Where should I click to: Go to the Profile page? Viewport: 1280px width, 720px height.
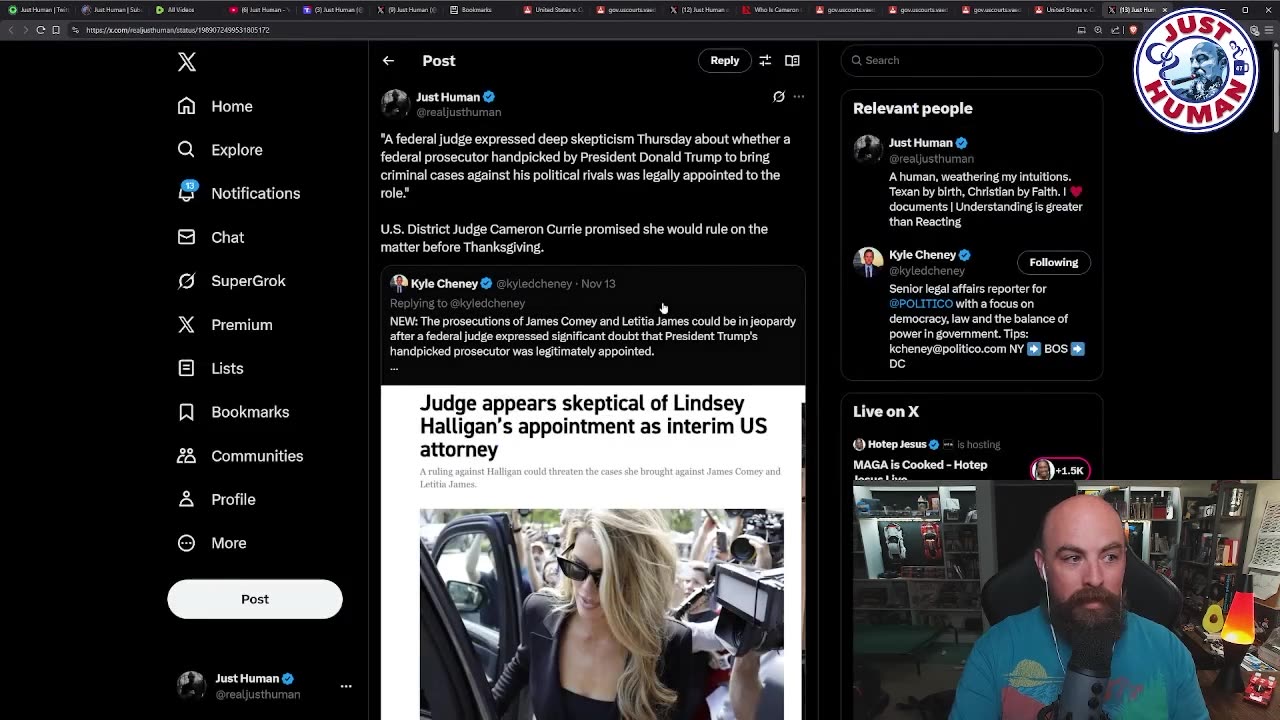coord(216,499)
